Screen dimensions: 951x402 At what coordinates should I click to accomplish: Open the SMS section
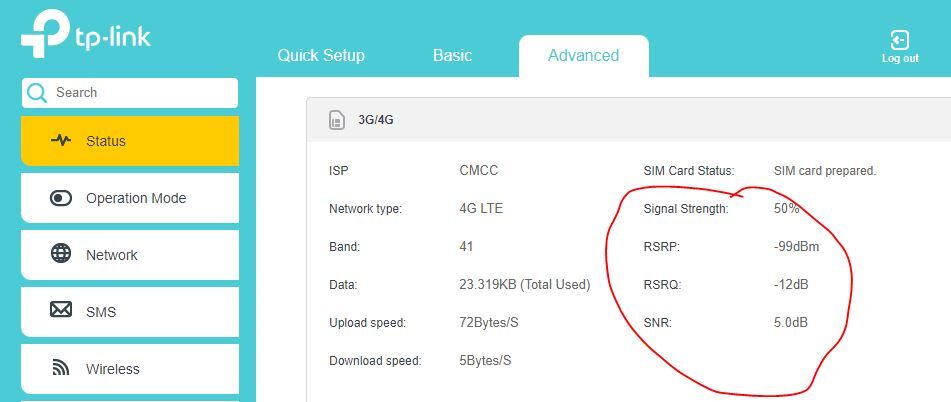(101, 312)
